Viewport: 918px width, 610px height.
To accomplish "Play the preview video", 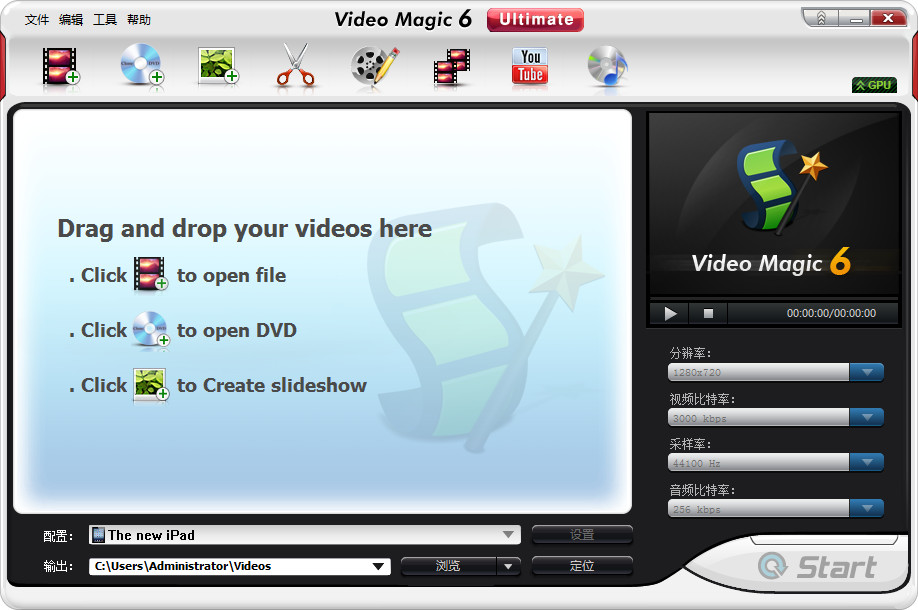I will [670, 314].
